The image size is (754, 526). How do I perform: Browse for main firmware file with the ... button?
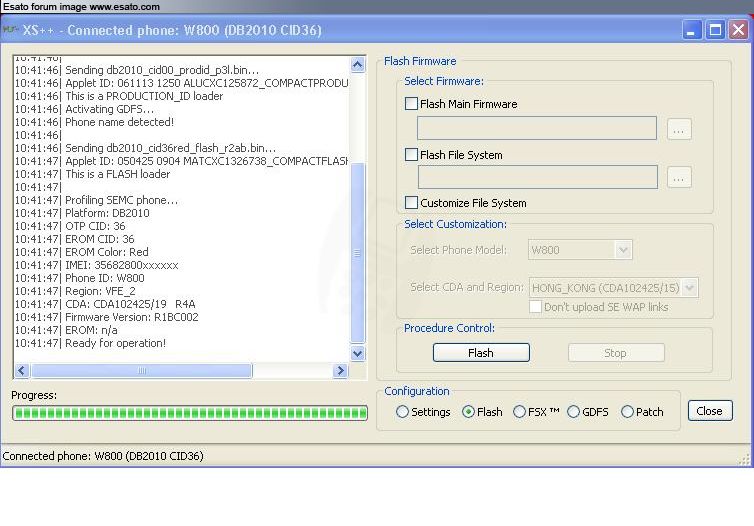click(x=679, y=129)
